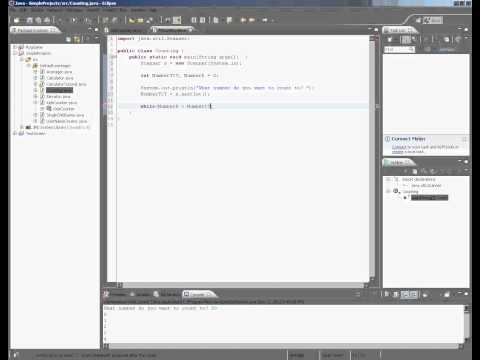Collapse the Counting class node in Outline
Viewport: 480px width, 360px height.
388,191
